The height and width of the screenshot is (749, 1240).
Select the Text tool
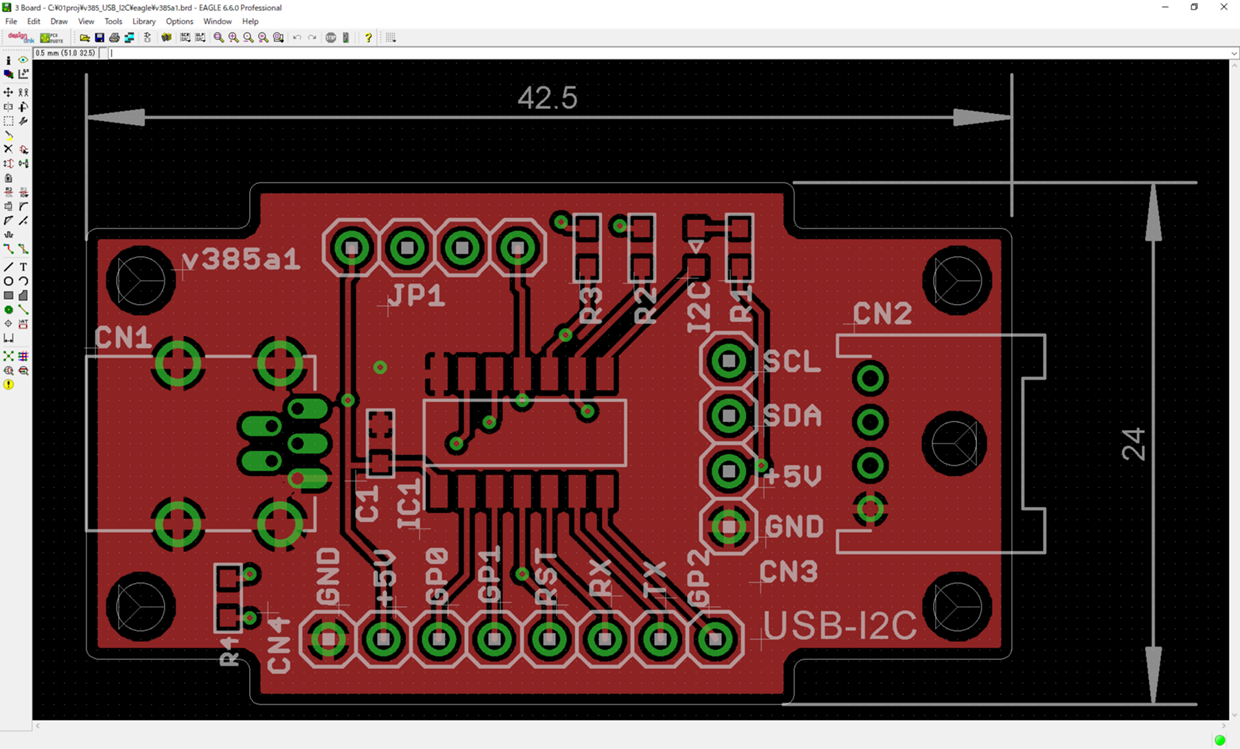(23, 267)
